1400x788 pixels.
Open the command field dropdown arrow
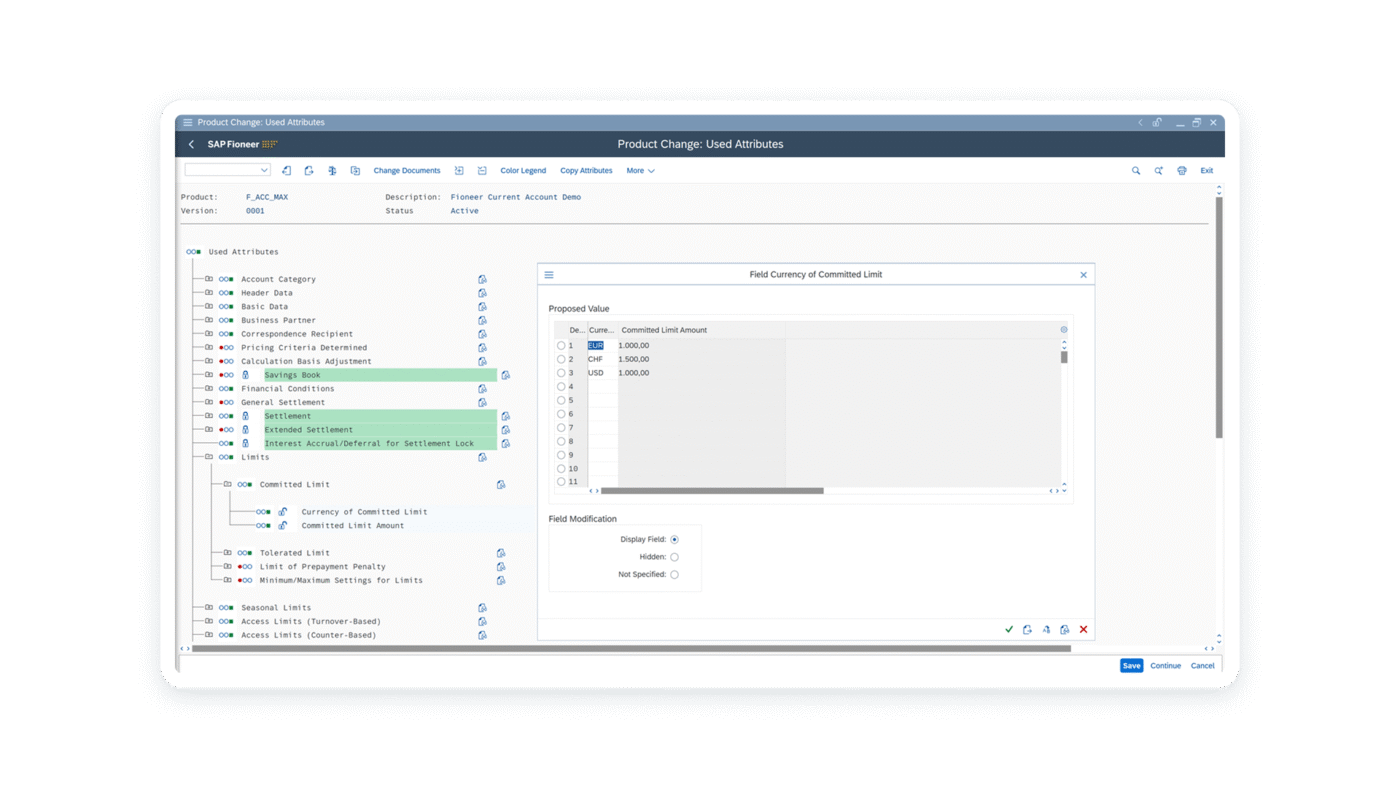click(x=263, y=170)
